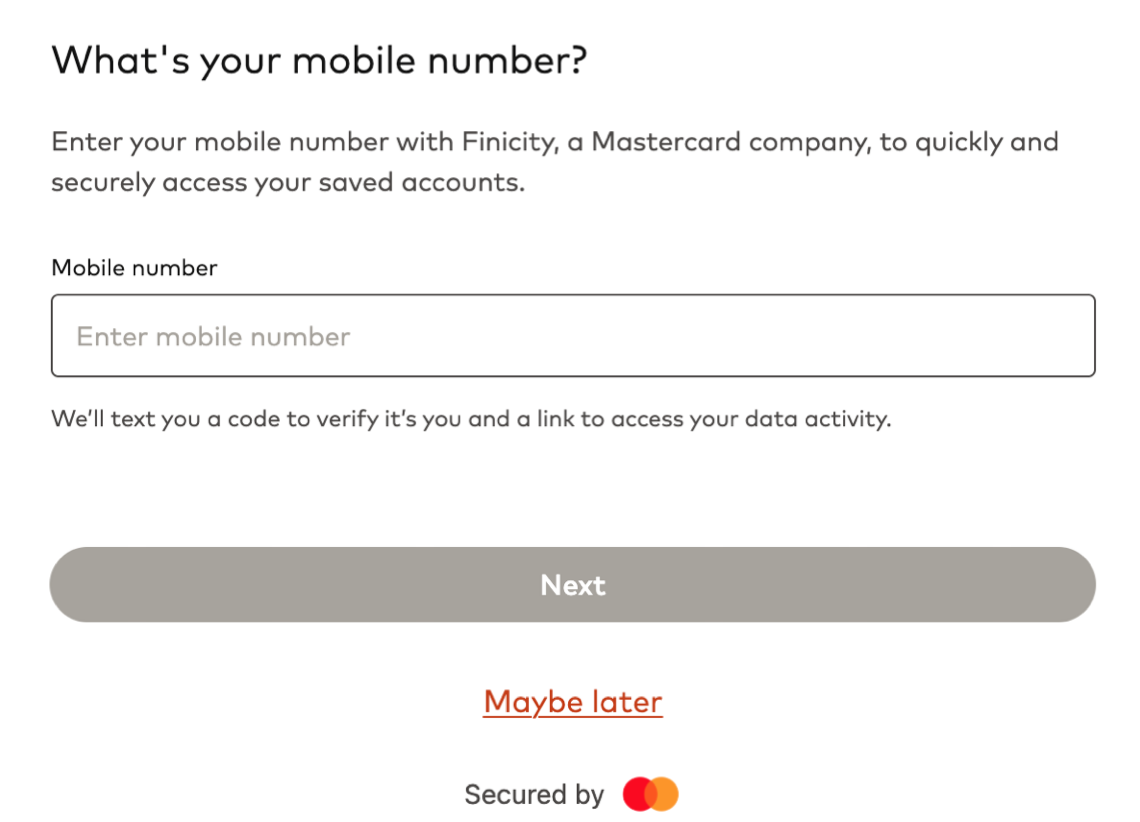Click the "Mobile number" field label

(x=134, y=268)
